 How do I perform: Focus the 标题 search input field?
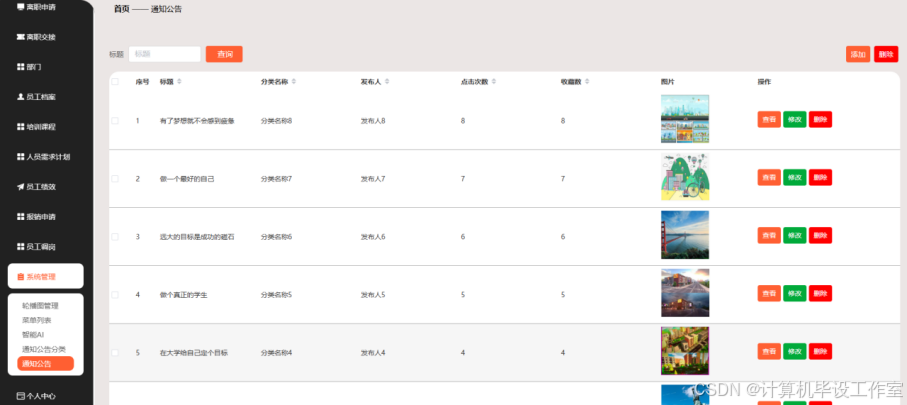165,54
